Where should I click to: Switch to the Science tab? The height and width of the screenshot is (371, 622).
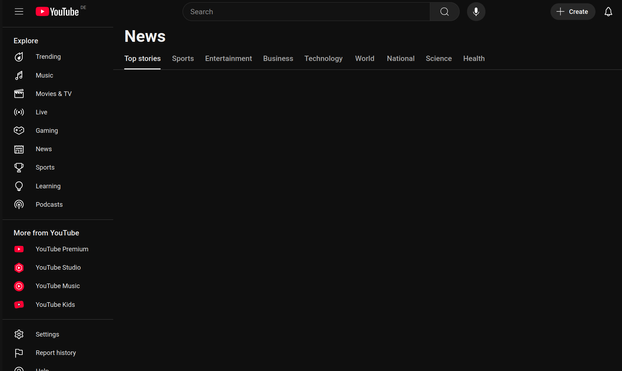(439, 59)
